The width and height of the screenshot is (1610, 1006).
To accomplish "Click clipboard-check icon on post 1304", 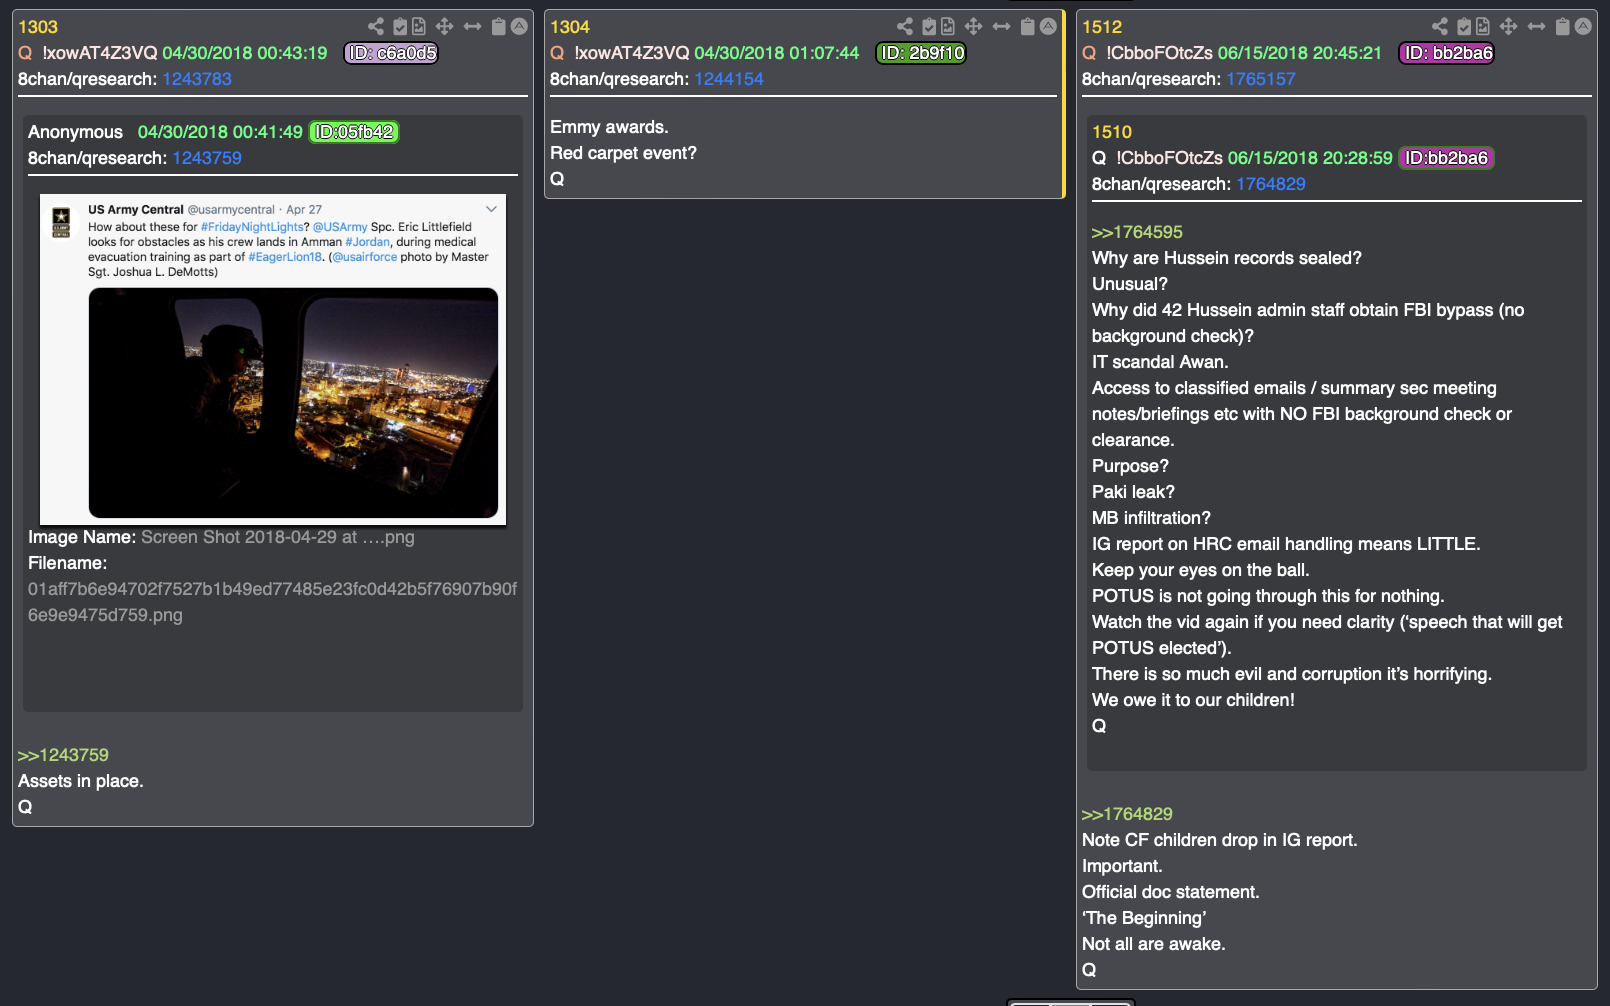I will pos(929,27).
